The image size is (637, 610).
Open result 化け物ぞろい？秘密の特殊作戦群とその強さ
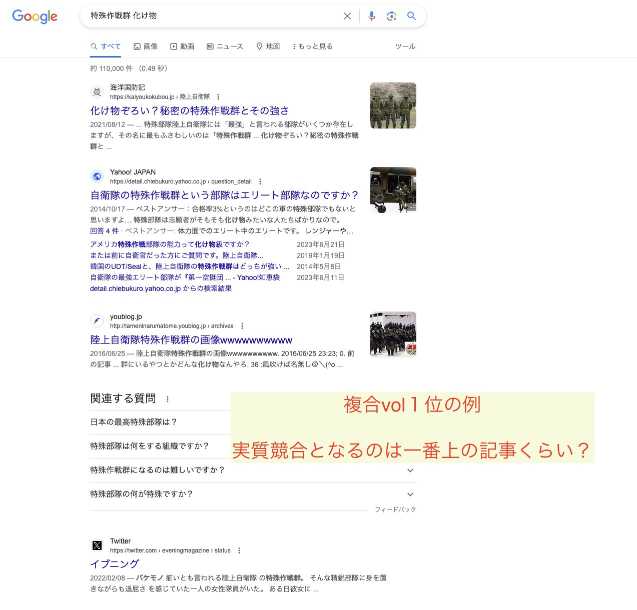coord(189,110)
